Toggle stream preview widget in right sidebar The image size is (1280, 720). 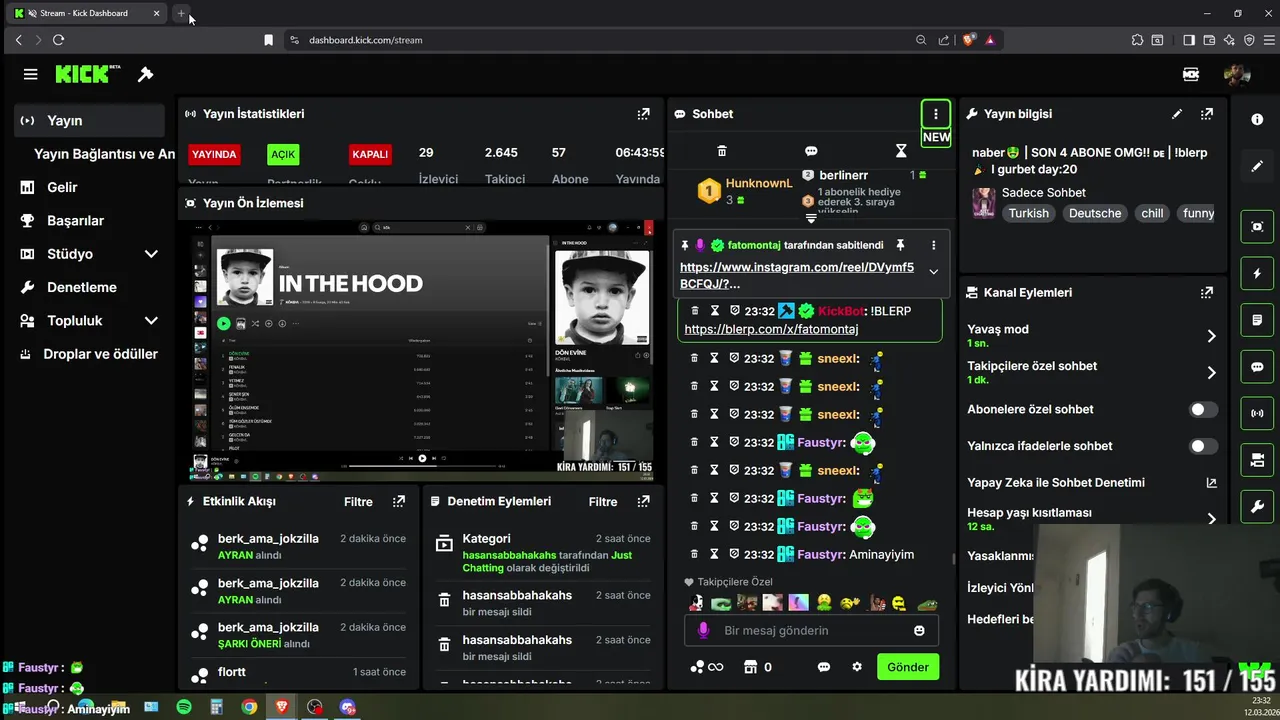pos(1257,227)
